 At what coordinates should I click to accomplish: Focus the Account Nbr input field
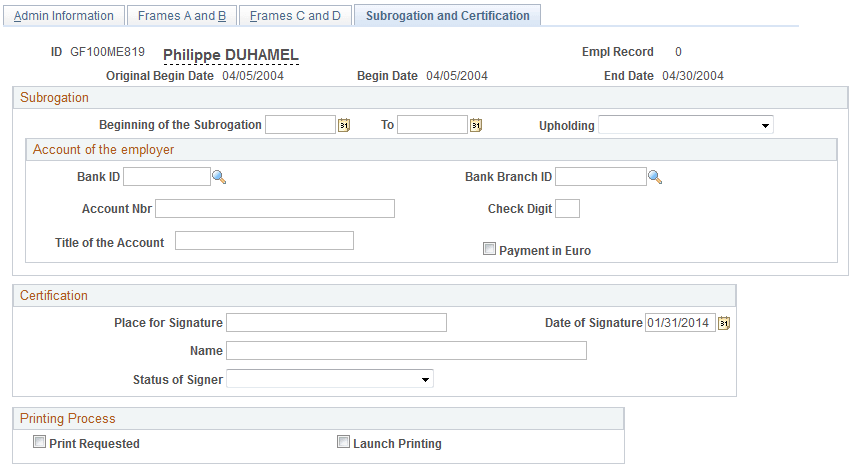tap(275, 208)
